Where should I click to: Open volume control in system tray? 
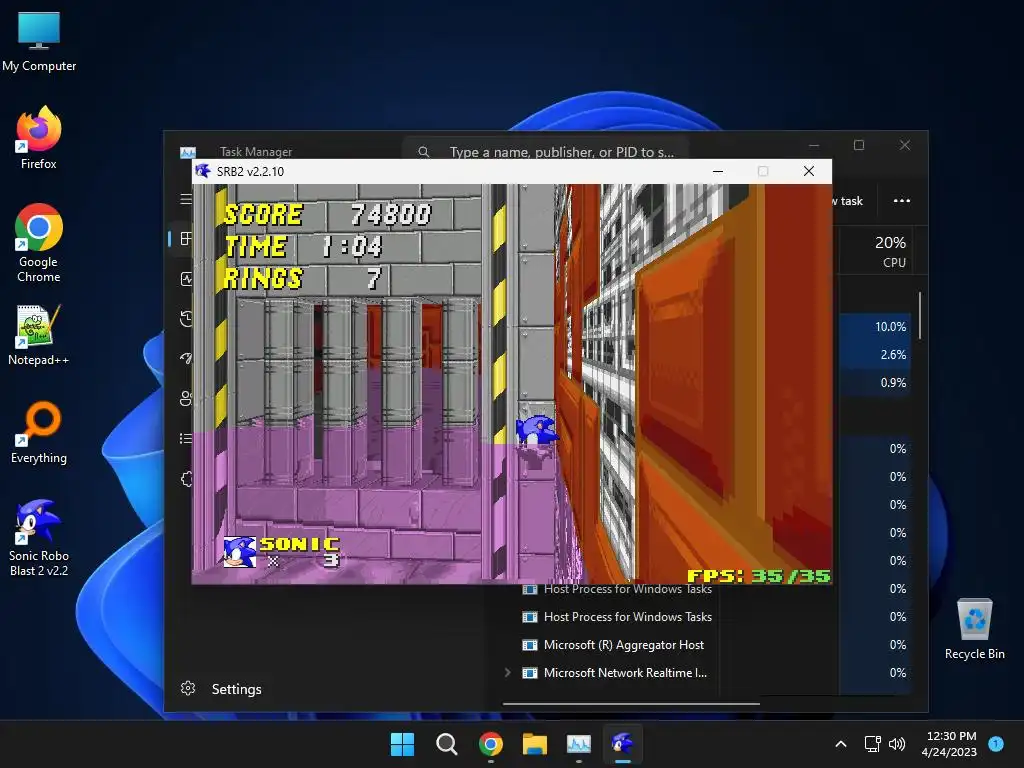pos(897,744)
